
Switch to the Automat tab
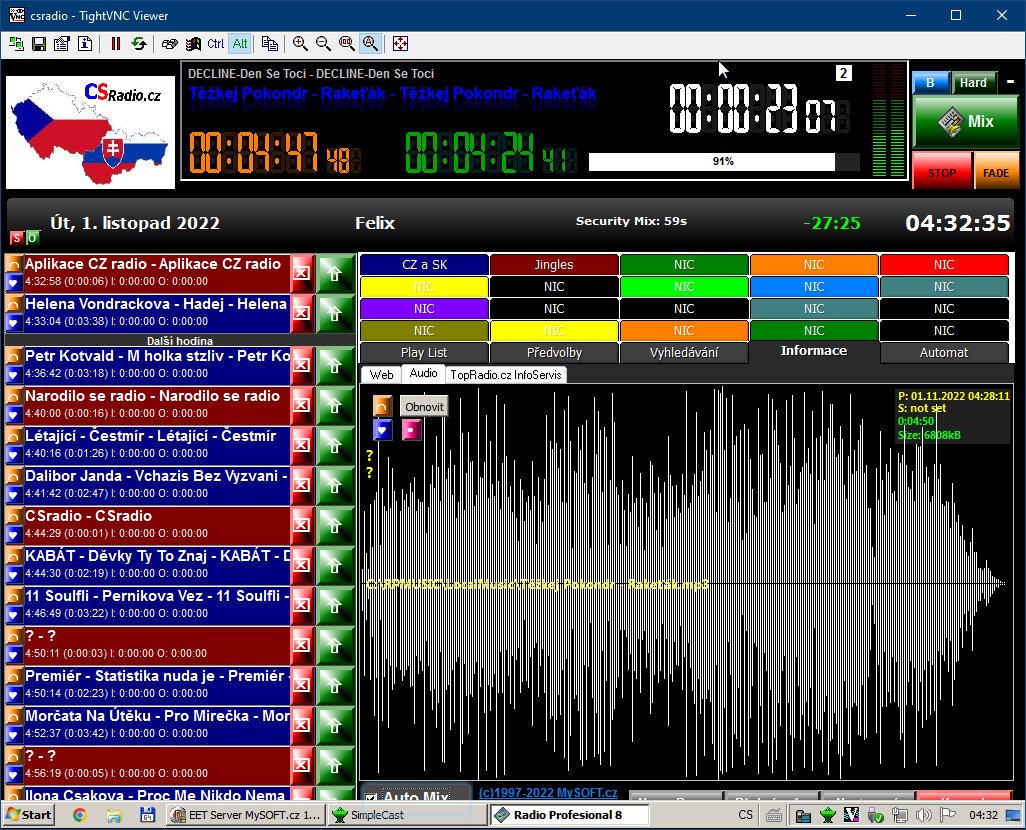tap(944, 352)
